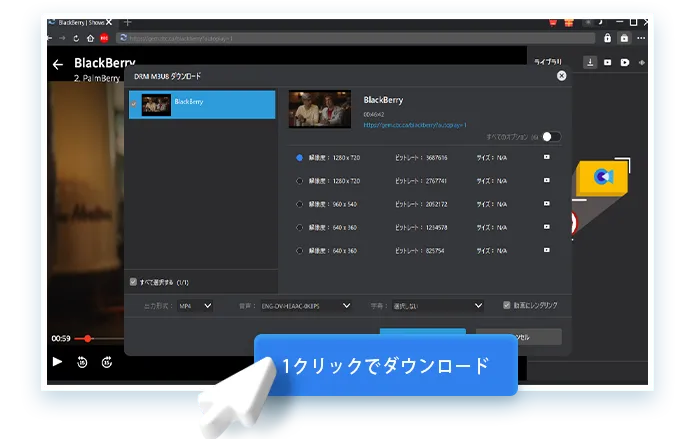The image size is (686, 439).
Task: Click video icon on bitrate 2767741 row
Action: tap(546, 180)
